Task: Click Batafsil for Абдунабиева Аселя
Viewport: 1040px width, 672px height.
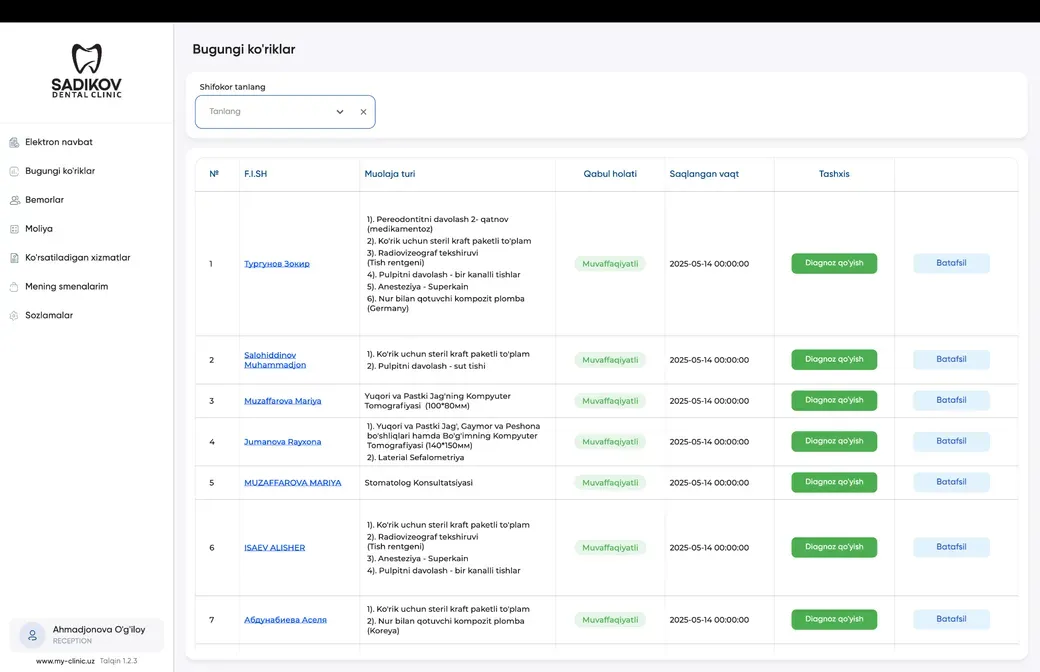Action: pyautogui.click(x=951, y=620)
